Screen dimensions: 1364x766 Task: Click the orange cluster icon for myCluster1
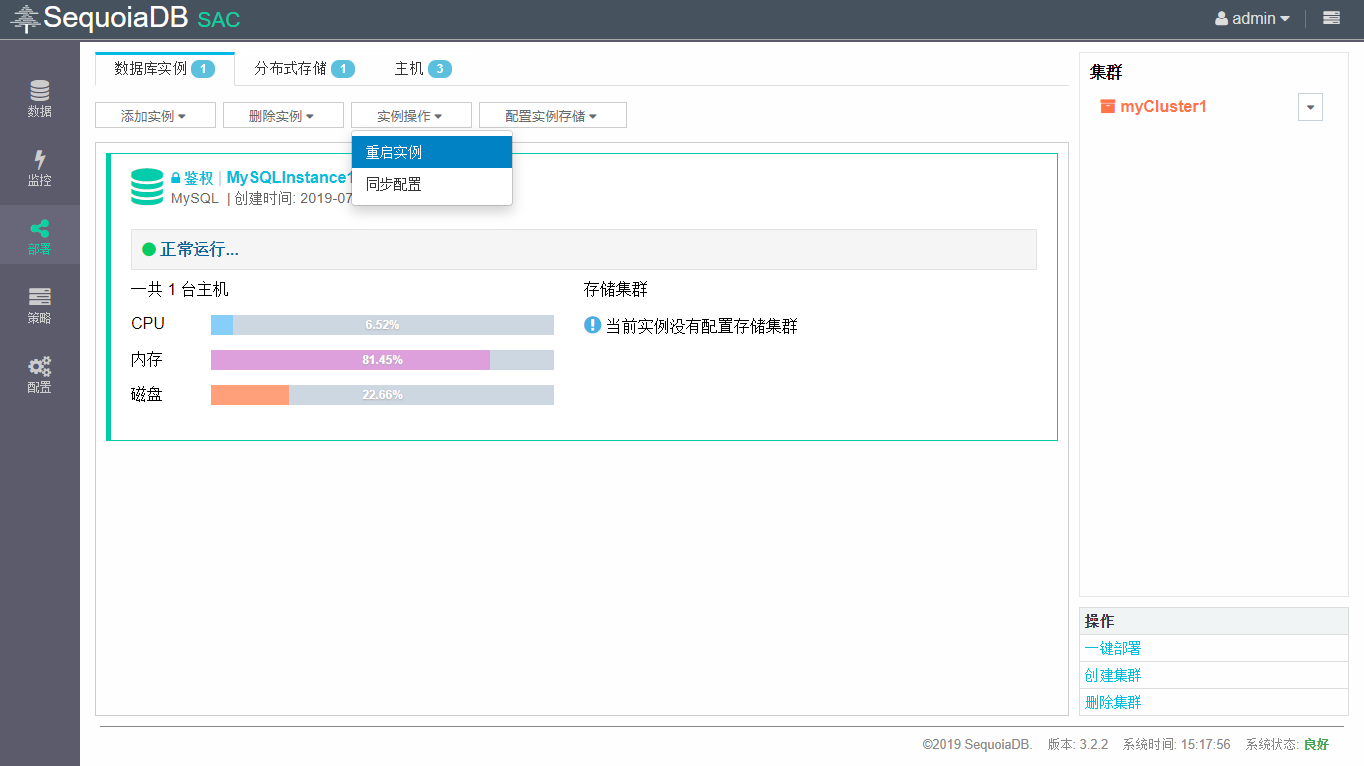pyautogui.click(x=1107, y=106)
